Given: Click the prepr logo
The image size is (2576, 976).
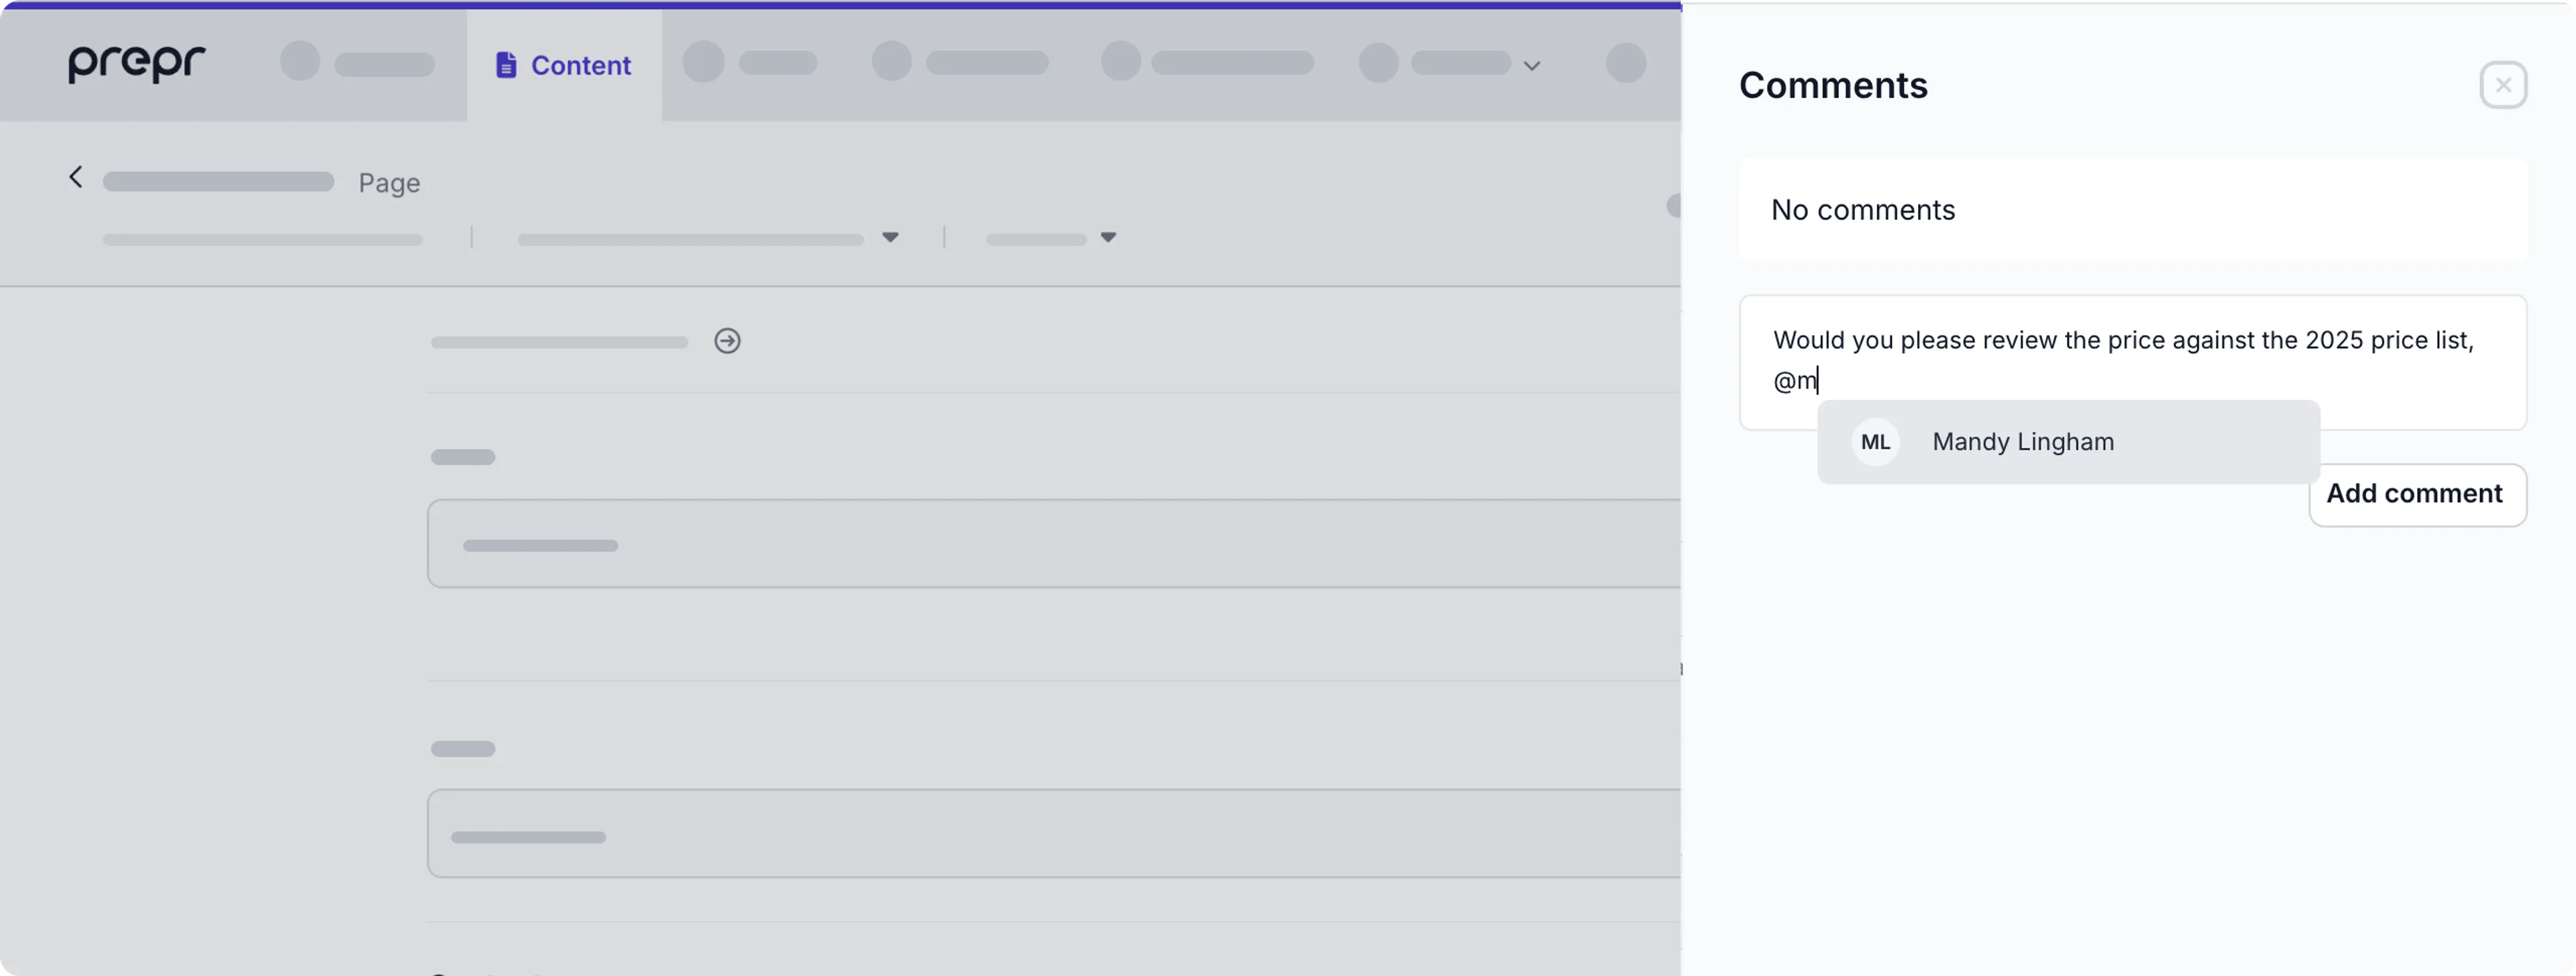Looking at the screenshot, I should 136,63.
